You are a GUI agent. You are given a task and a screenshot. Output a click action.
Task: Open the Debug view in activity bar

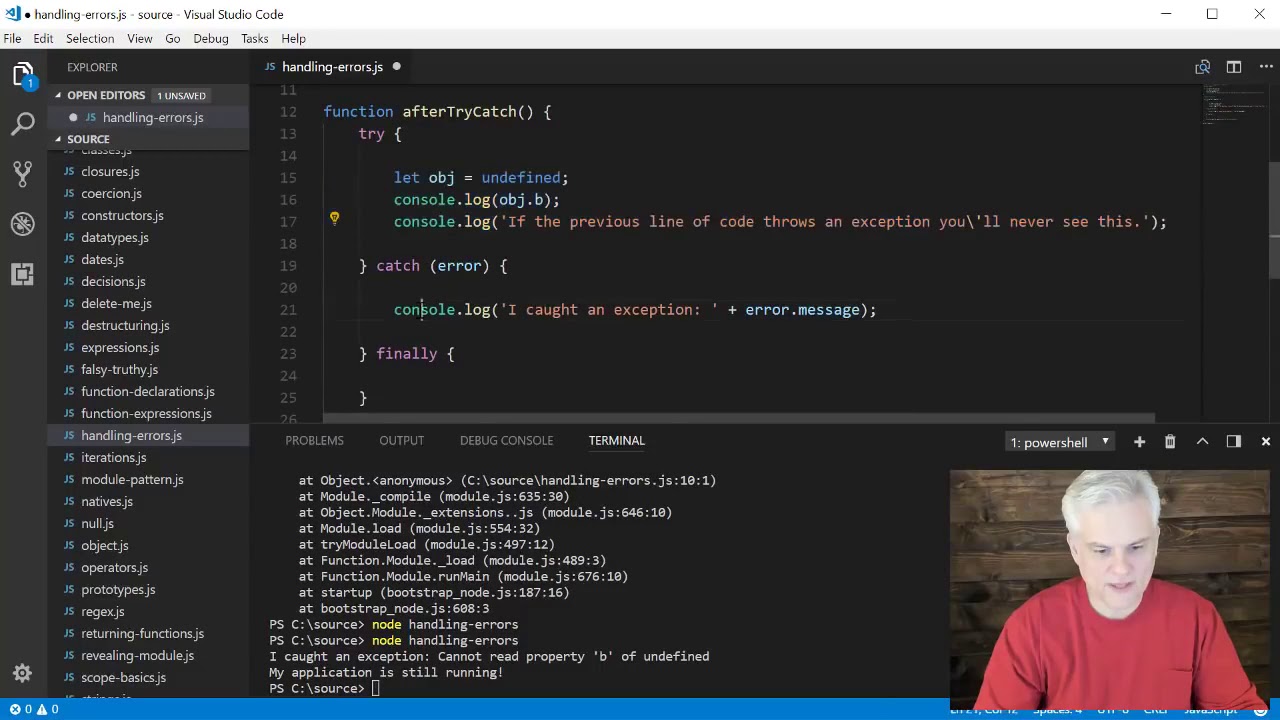point(23,223)
